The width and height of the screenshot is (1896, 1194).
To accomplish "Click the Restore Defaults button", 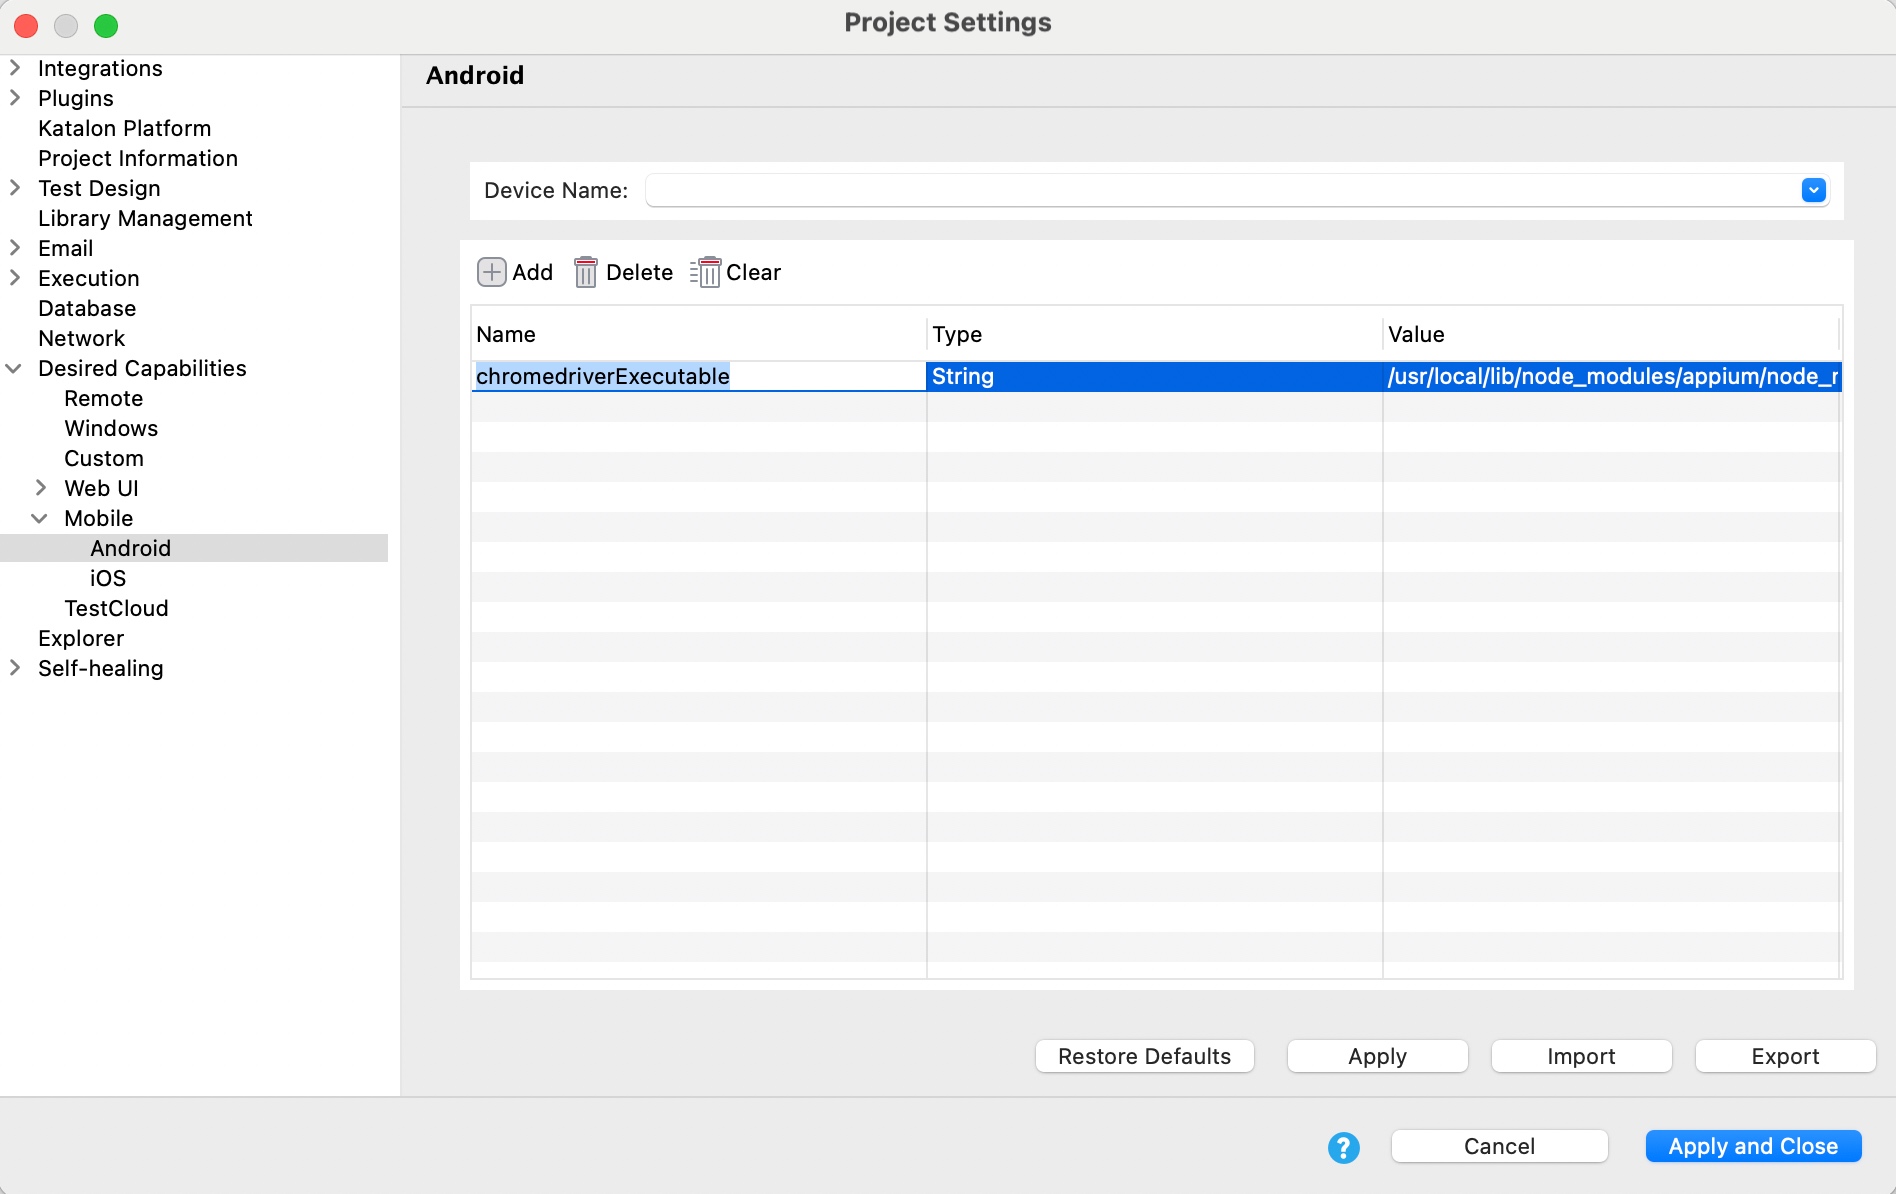I will click(1144, 1056).
